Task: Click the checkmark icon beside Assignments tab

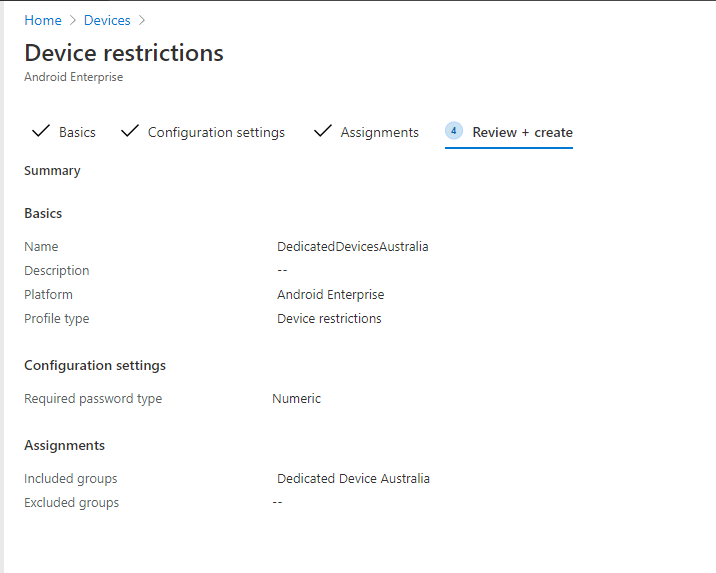Action: 322,132
